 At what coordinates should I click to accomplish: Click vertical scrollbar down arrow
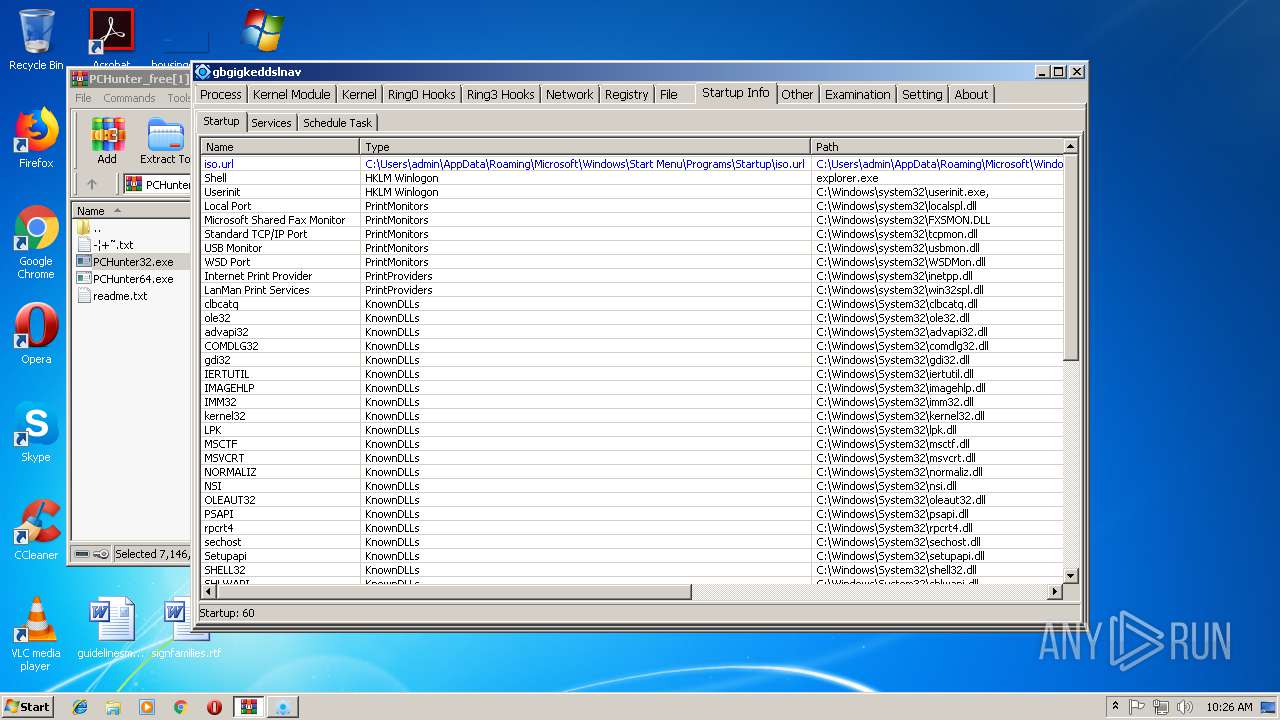(x=1070, y=575)
